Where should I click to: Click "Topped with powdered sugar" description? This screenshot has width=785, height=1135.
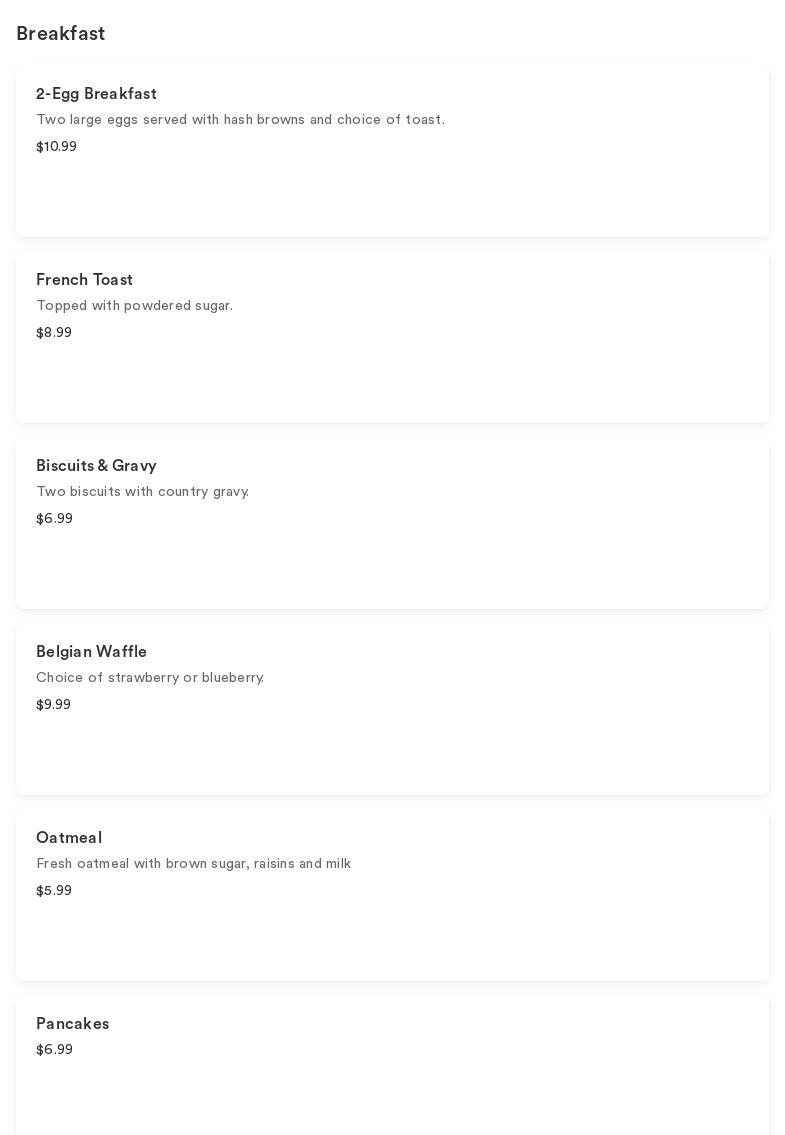pyautogui.click(x=134, y=306)
